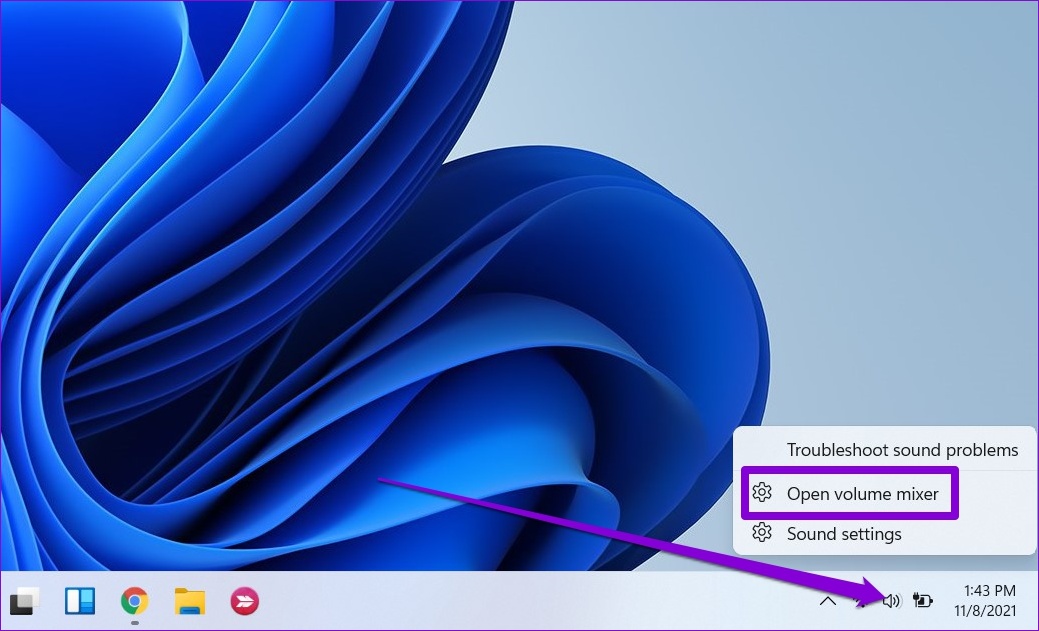This screenshot has height=631, width=1039.
Task: Launch Google Chrome from the taskbar
Action: (135, 601)
